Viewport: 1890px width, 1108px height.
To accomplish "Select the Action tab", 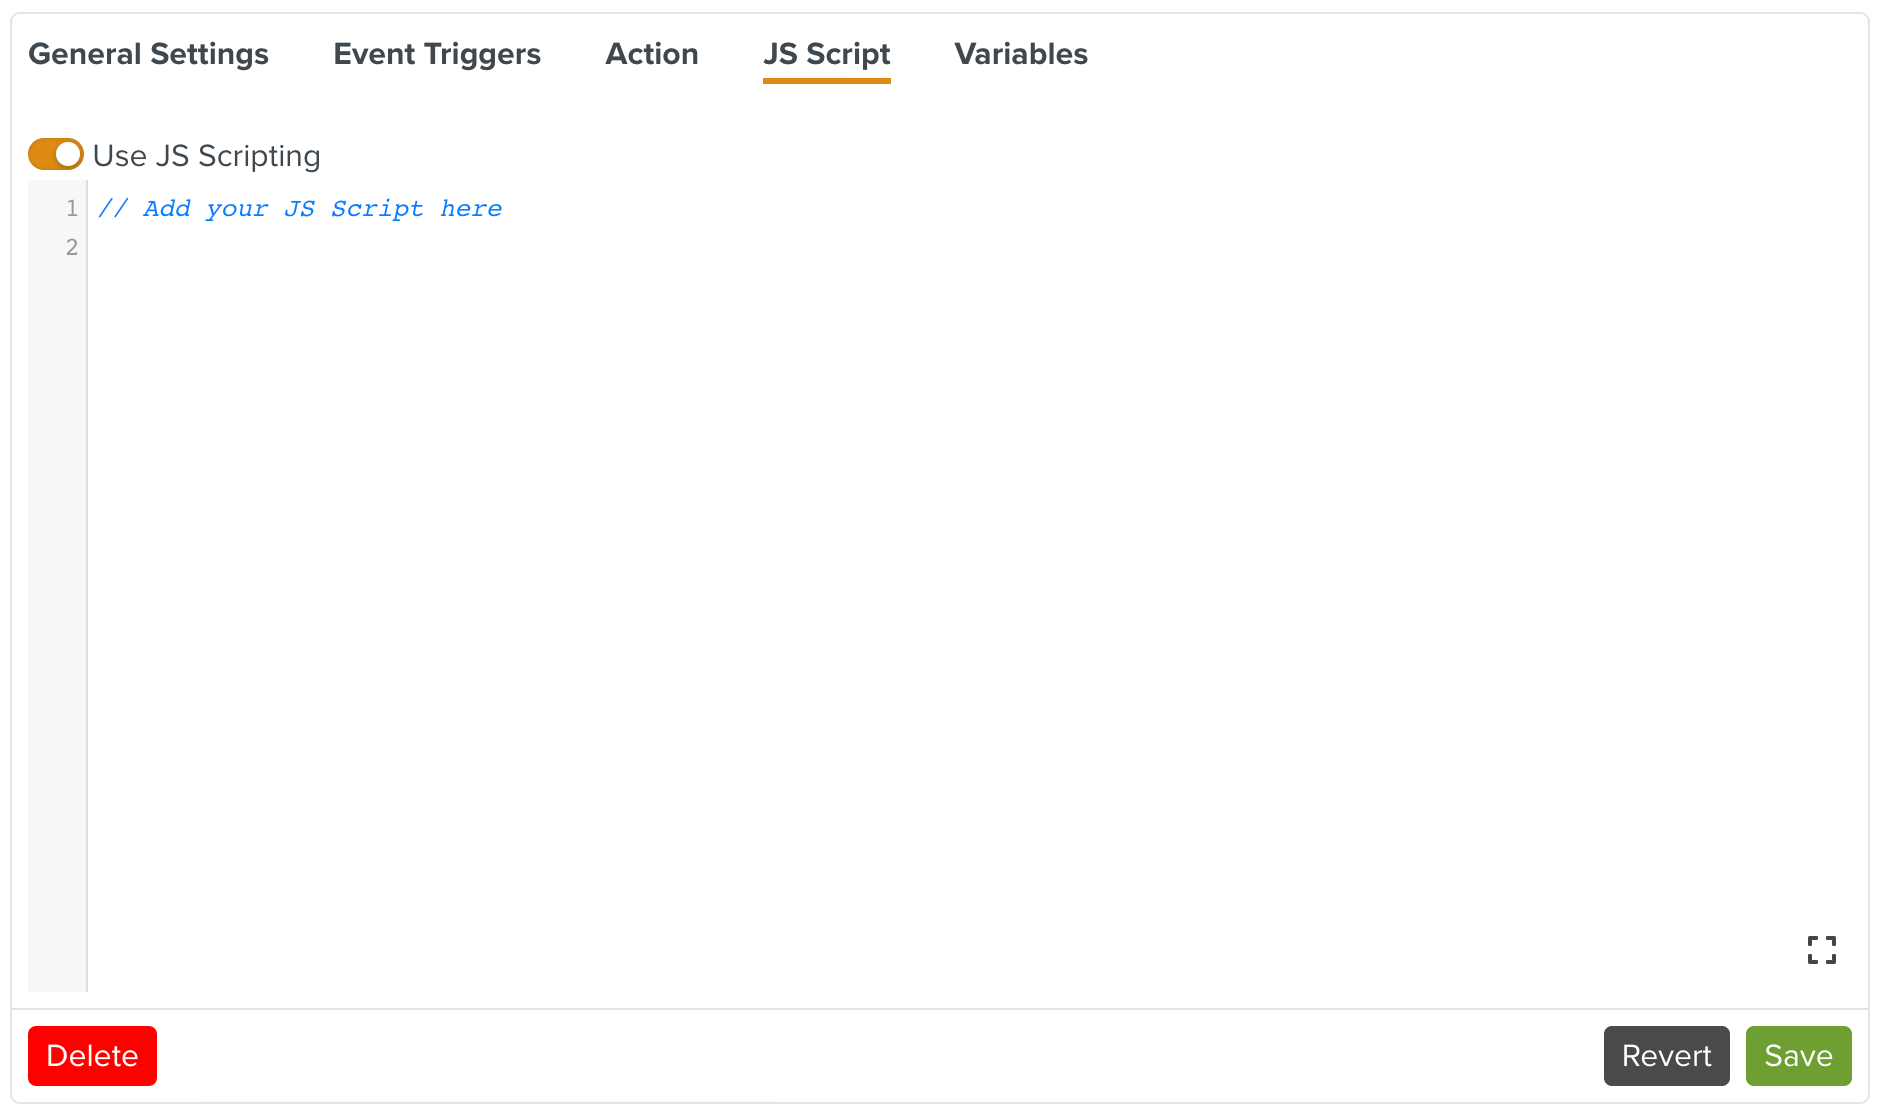I will [652, 55].
